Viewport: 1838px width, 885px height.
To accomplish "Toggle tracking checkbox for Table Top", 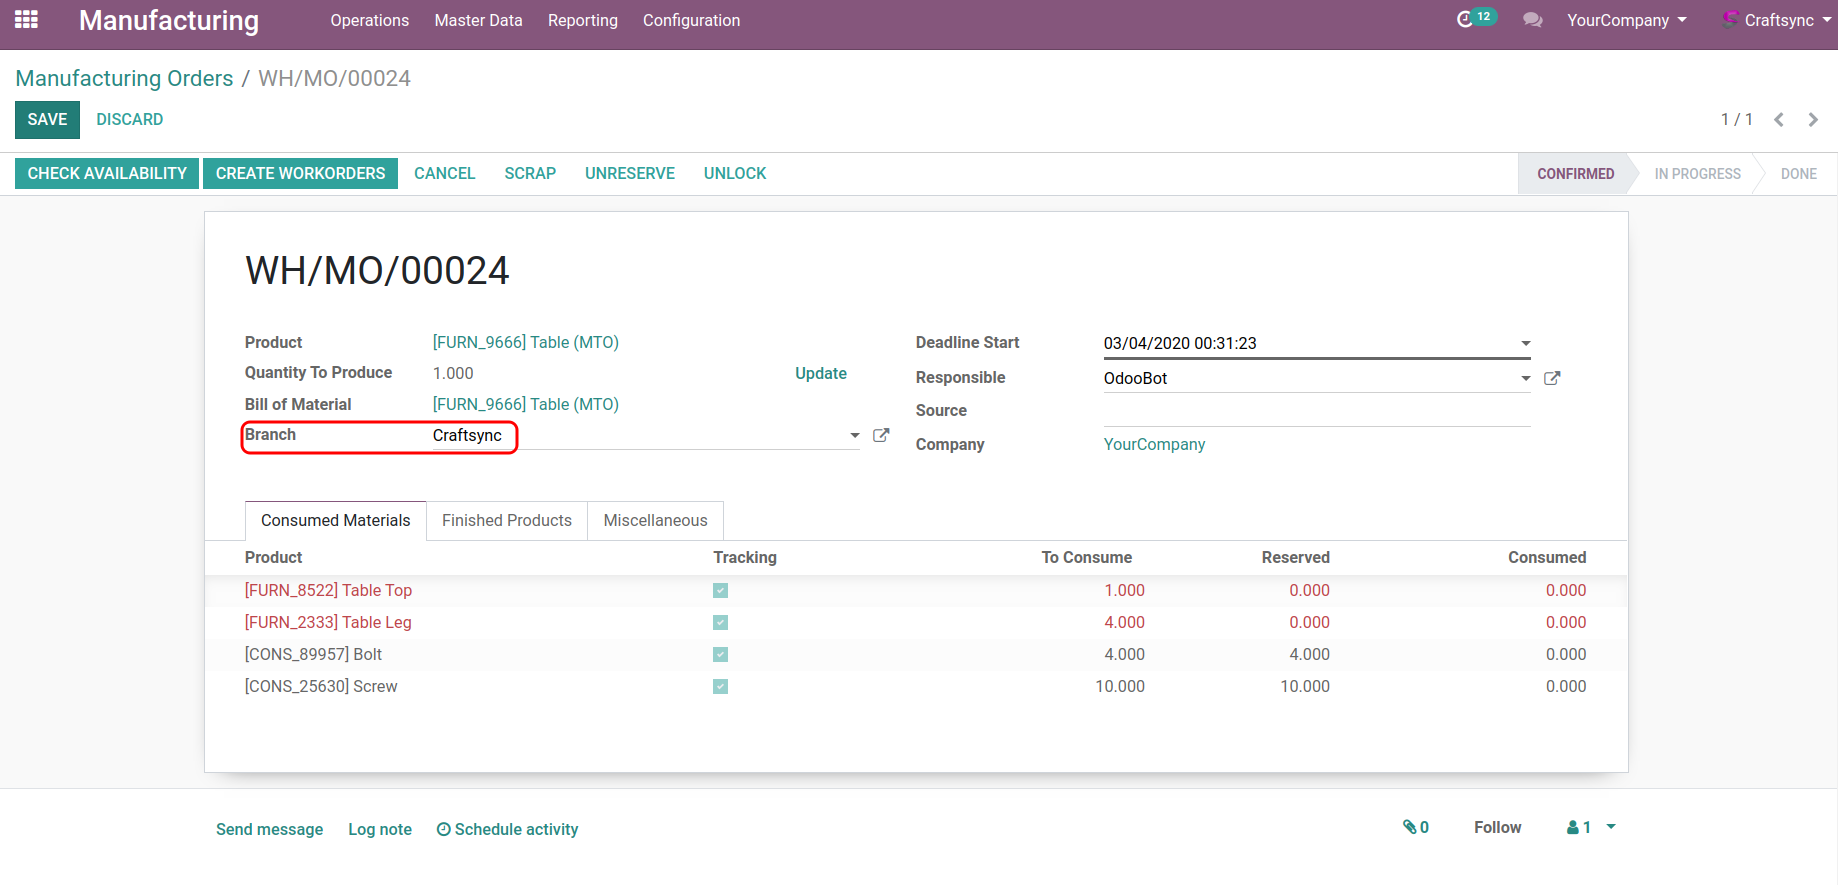I will 720,591.
